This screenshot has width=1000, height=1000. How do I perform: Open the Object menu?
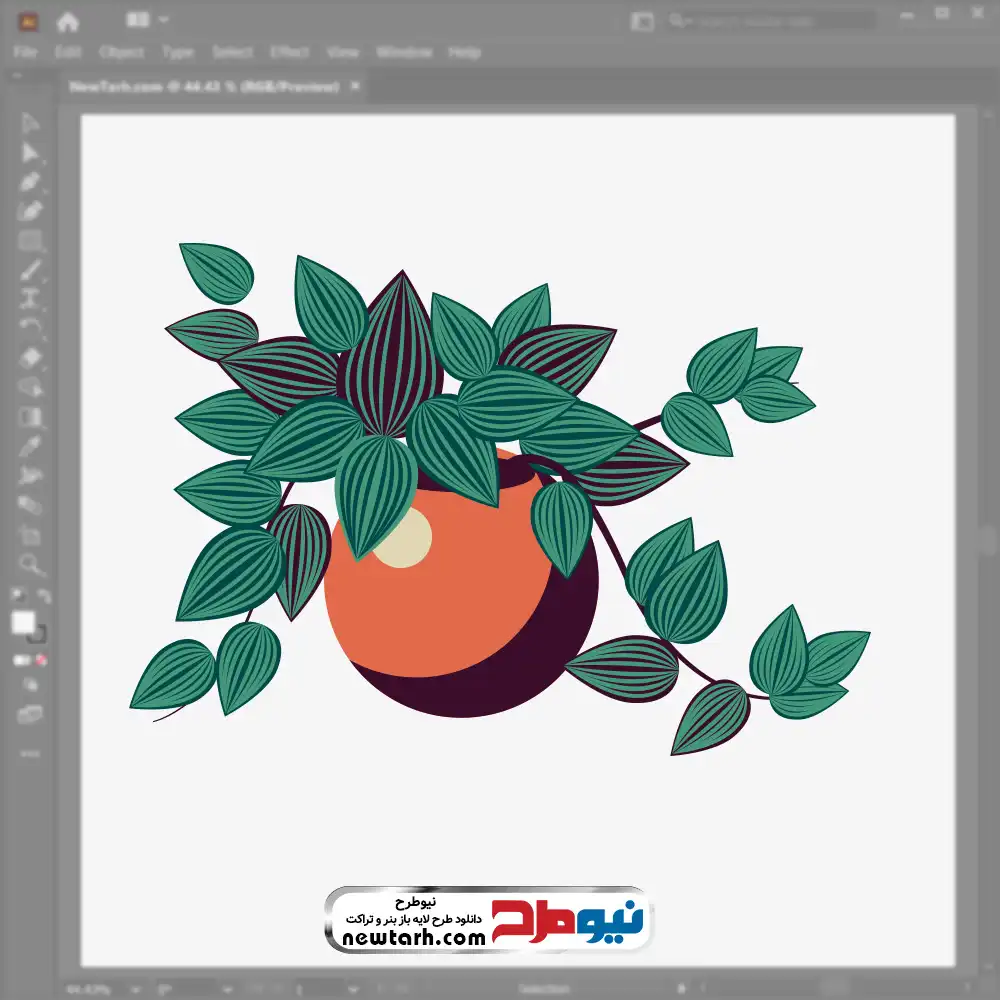coord(122,52)
